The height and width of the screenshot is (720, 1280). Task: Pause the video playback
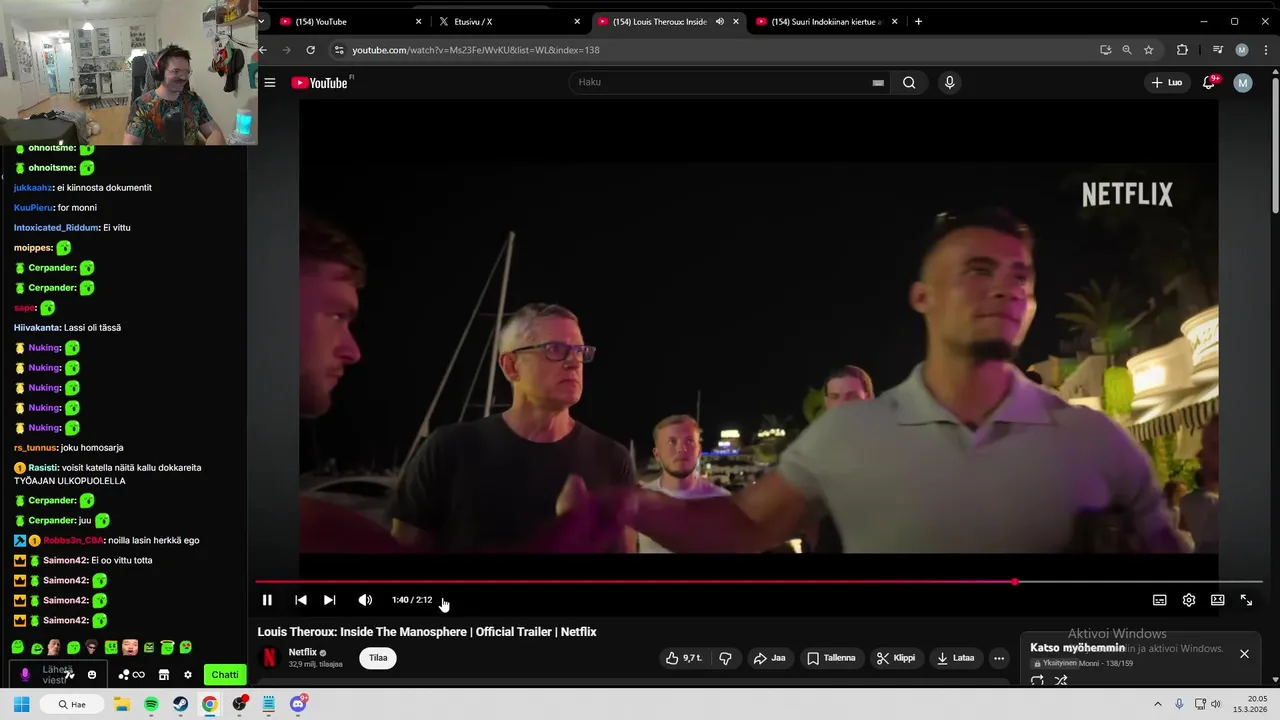click(267, 600)
